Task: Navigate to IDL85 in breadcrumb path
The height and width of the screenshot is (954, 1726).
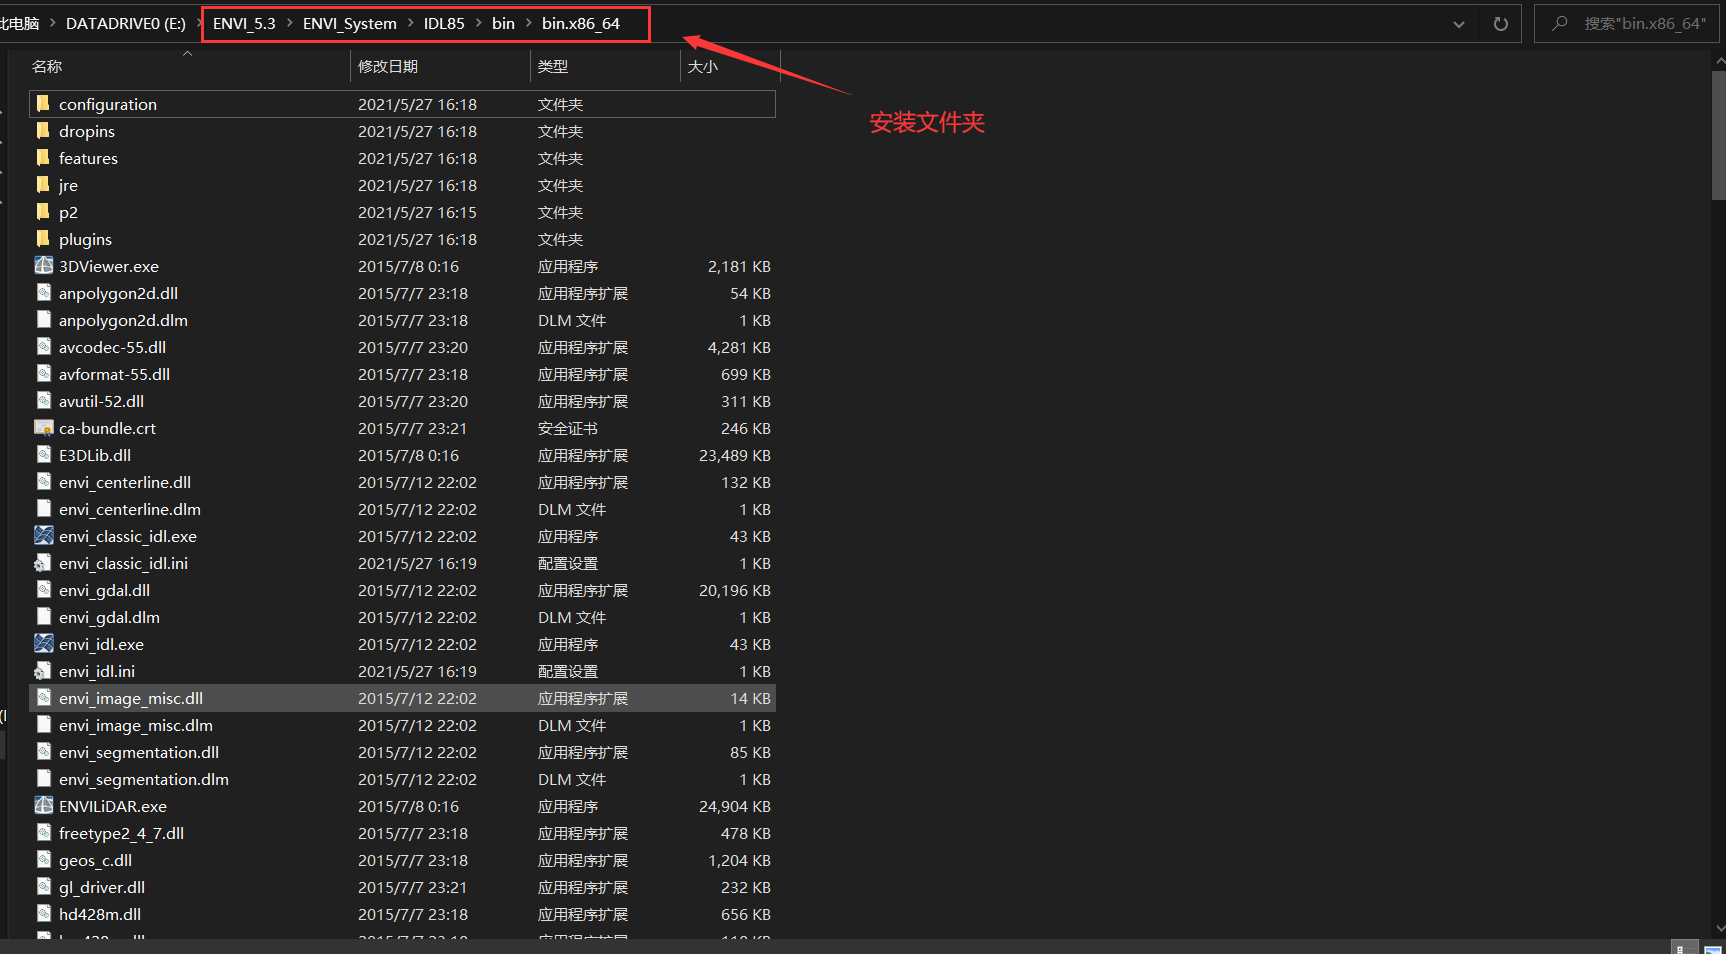Action: [x=444, y=23]
